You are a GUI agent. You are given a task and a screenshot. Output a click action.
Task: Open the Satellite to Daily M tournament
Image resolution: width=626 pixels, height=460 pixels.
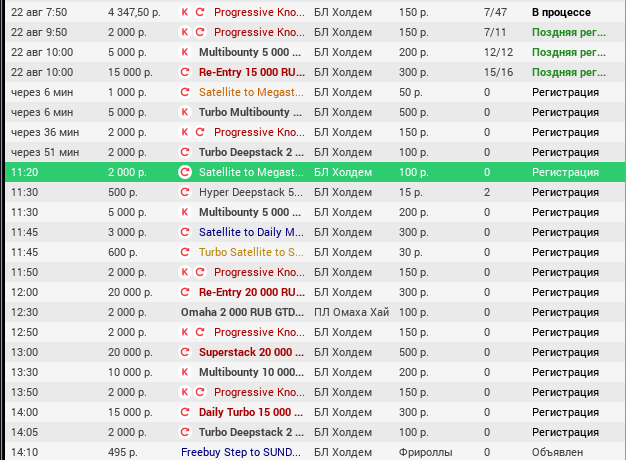[x=251, y=232]
